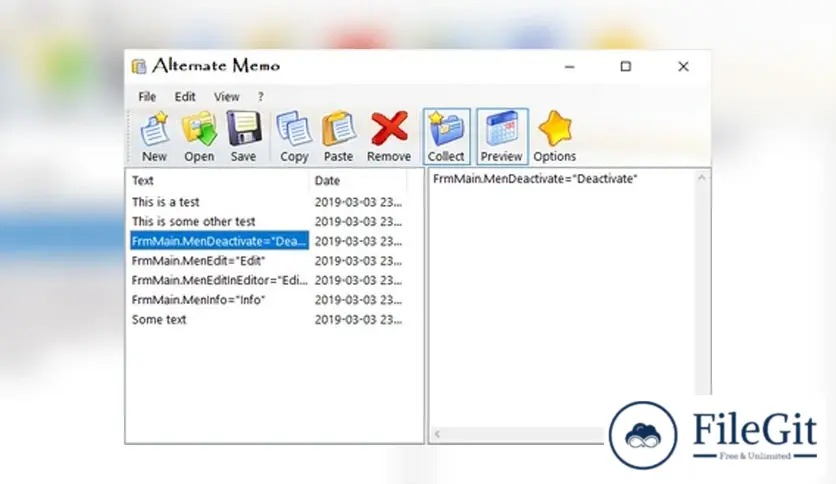Screen dimensions: 836x484
Task: Toggle the Preview pane button
Action: (502, 136)
